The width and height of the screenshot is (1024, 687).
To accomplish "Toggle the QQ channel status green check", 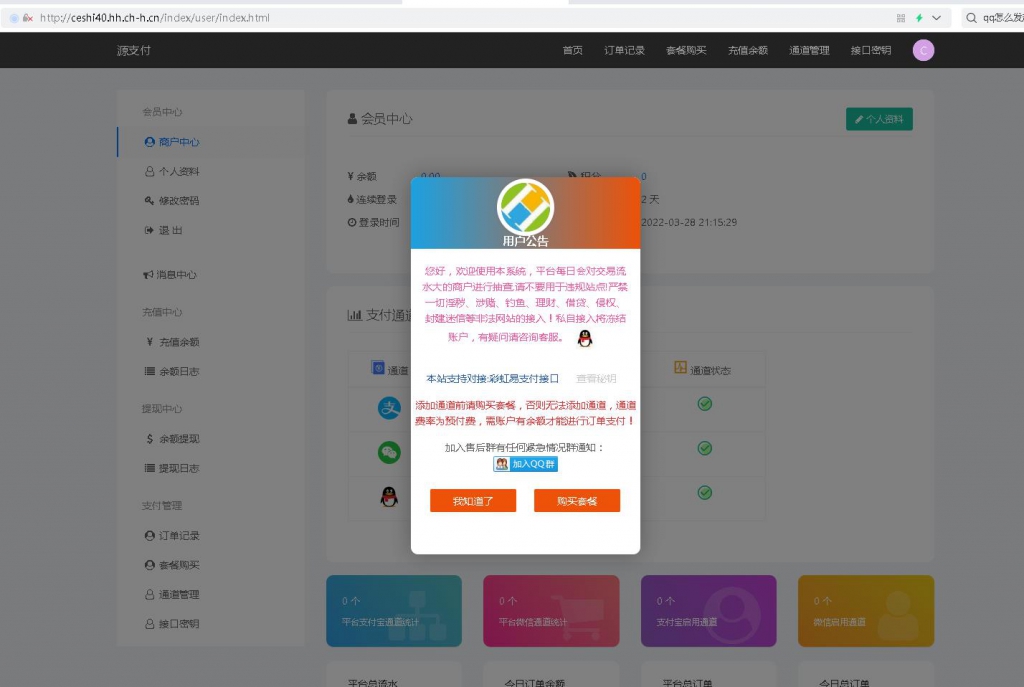I will [703, 491].
